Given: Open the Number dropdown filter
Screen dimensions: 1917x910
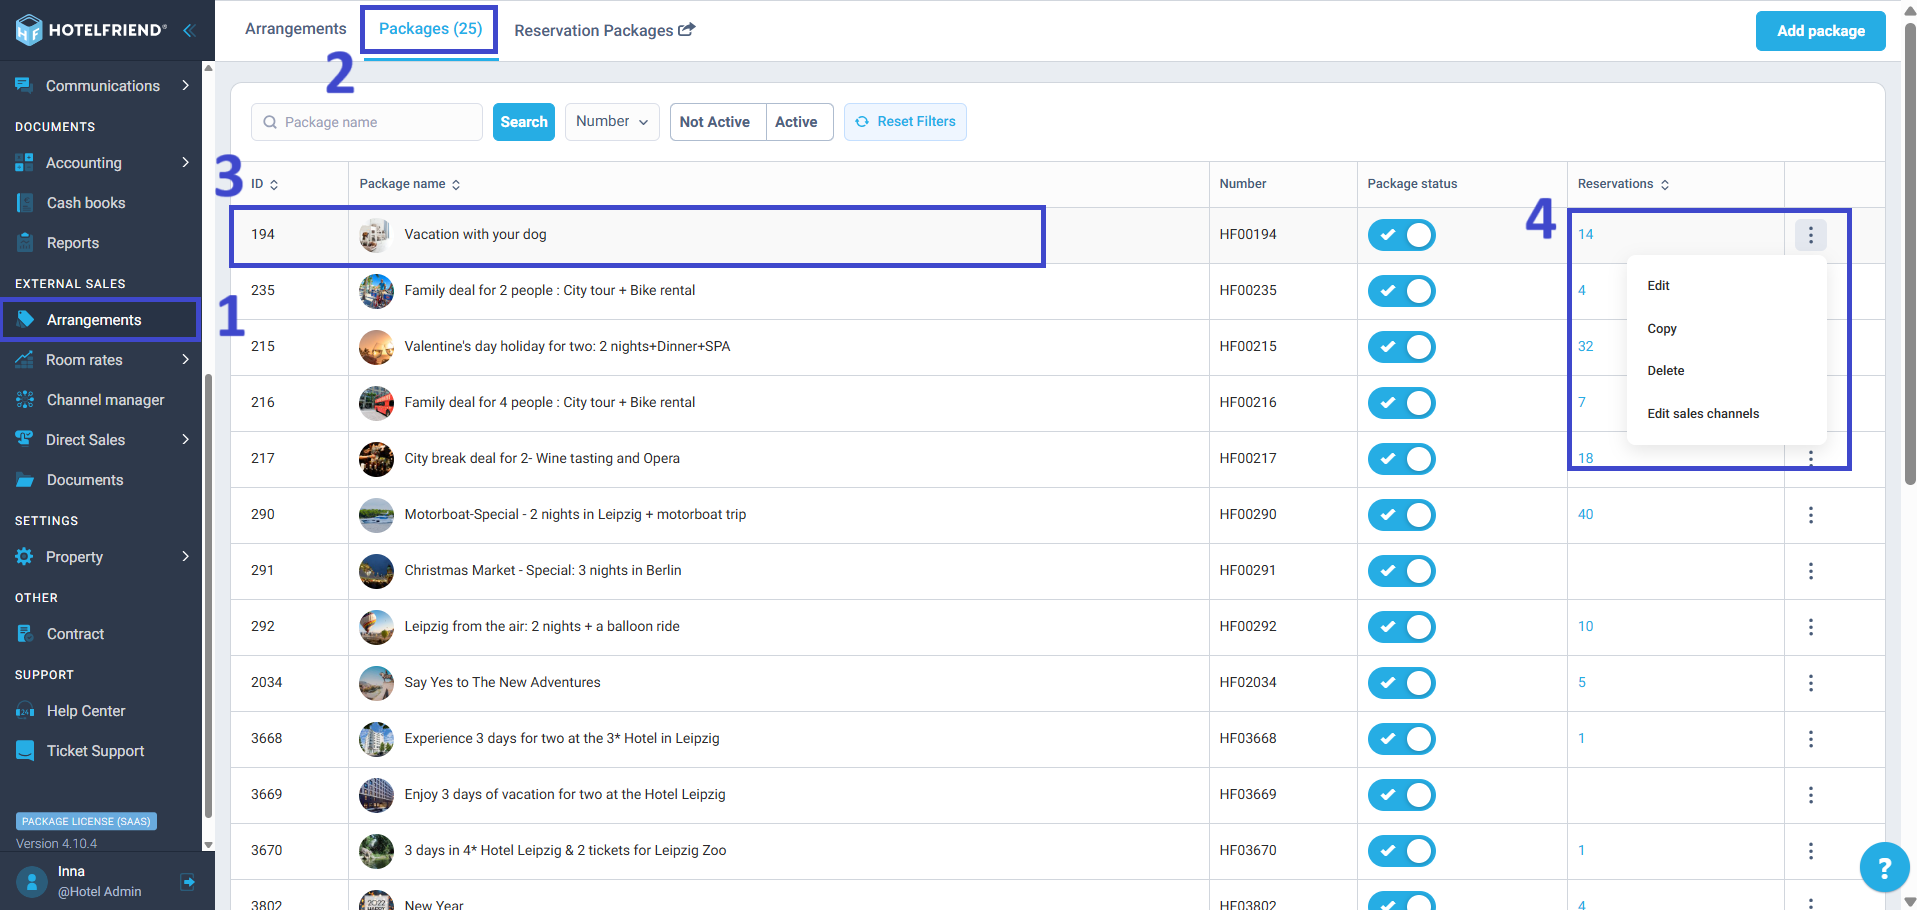Looking at the screenshot, I should (x=612, y=122).
